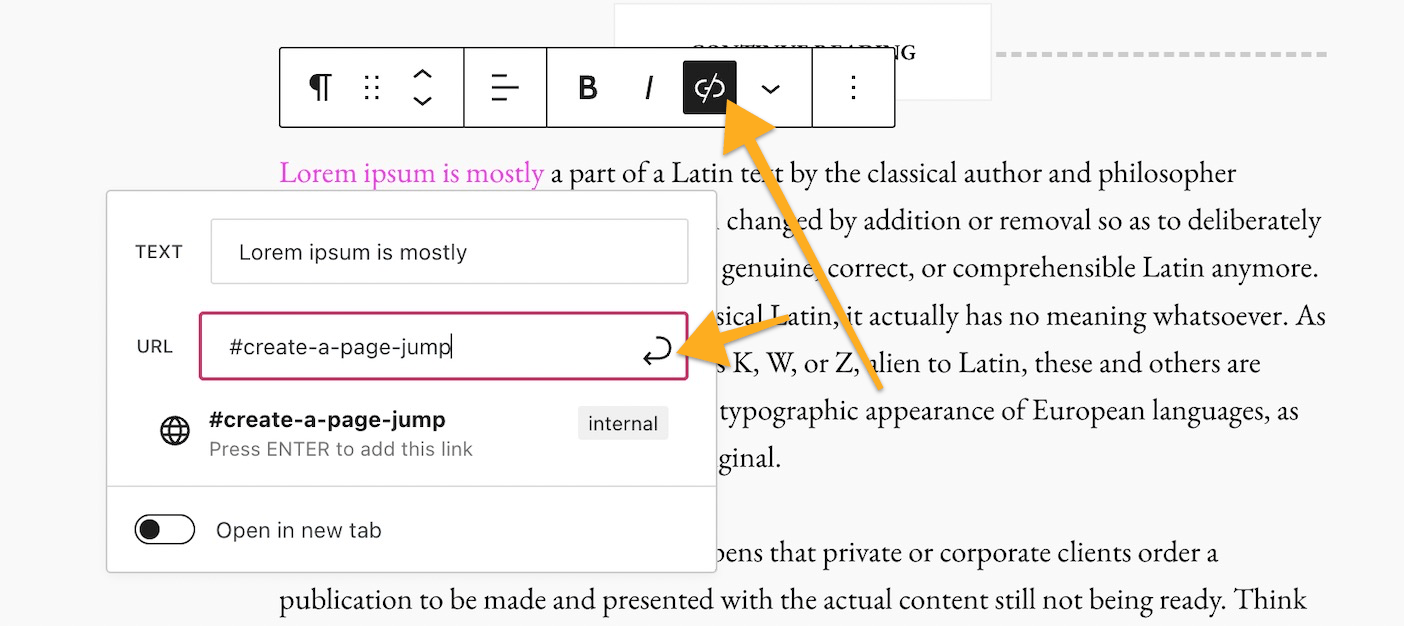Select the #create-a-page-jump suggestion

pyautogui.click(x=327, y=420)
